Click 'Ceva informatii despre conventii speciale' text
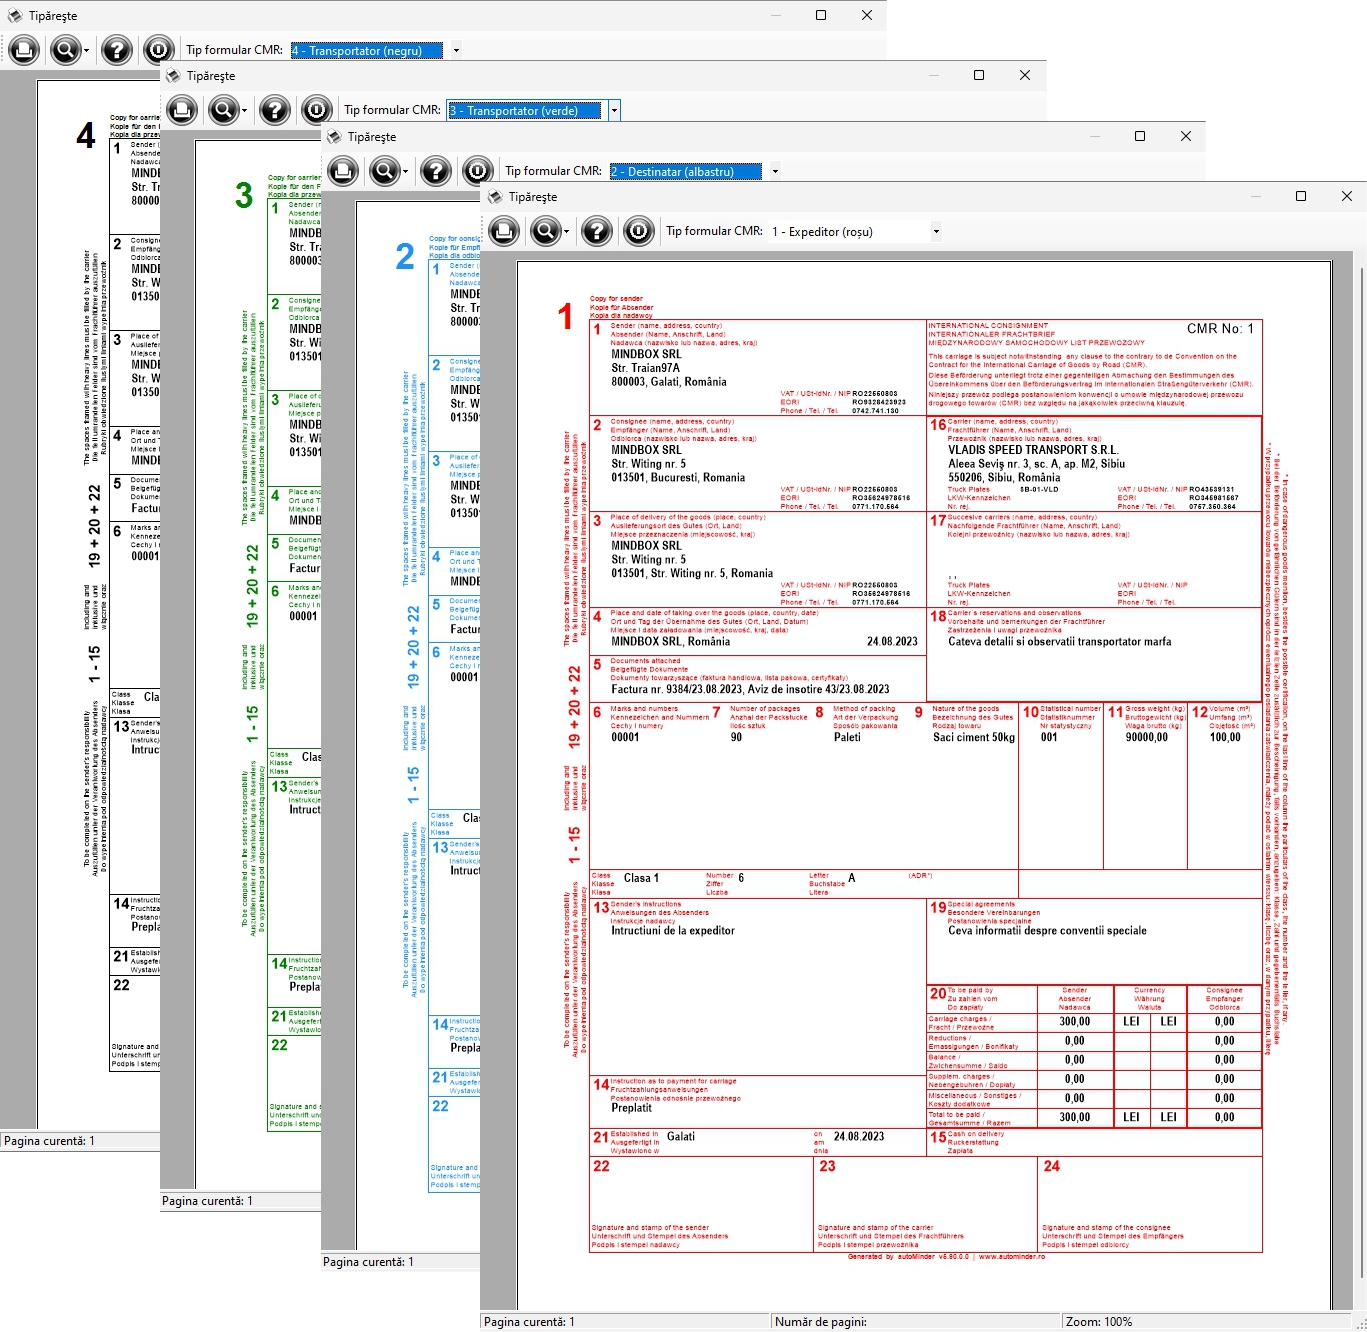Image resolution: width=1367 pixels, height=1332 pixels. click(1047, 931)
